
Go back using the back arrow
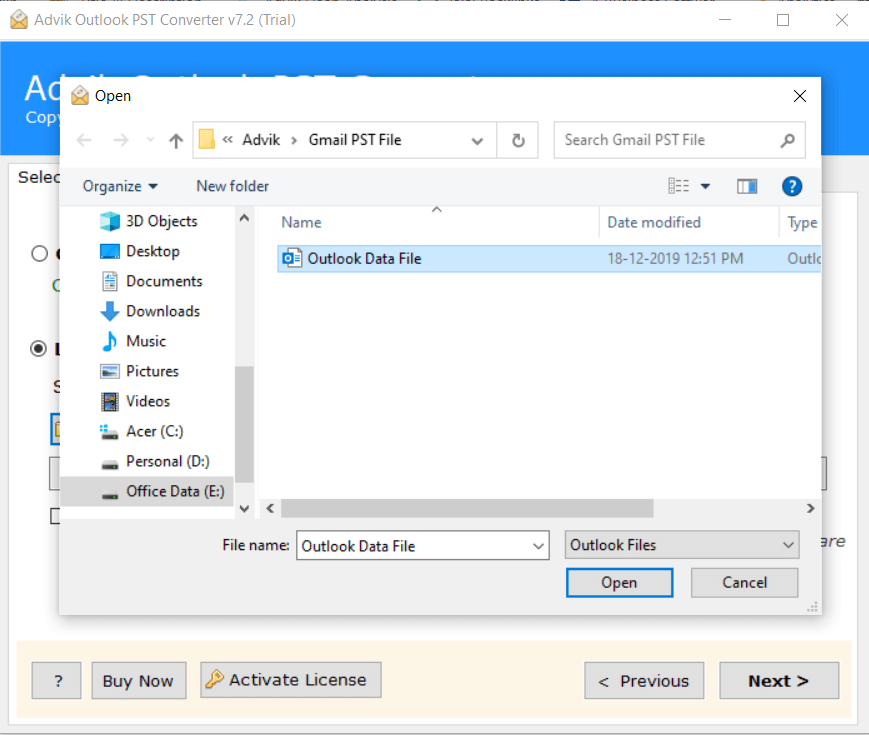pyautogui.click(x=84, y=140)
